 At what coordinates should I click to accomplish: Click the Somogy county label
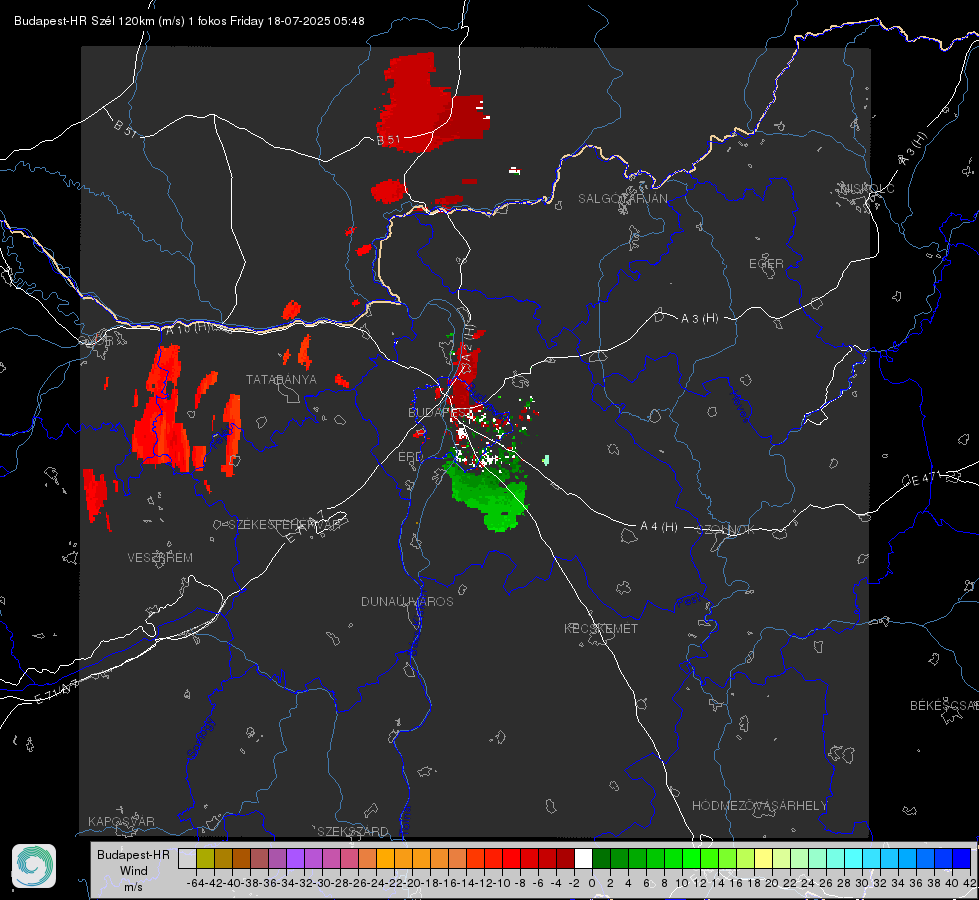201,738
